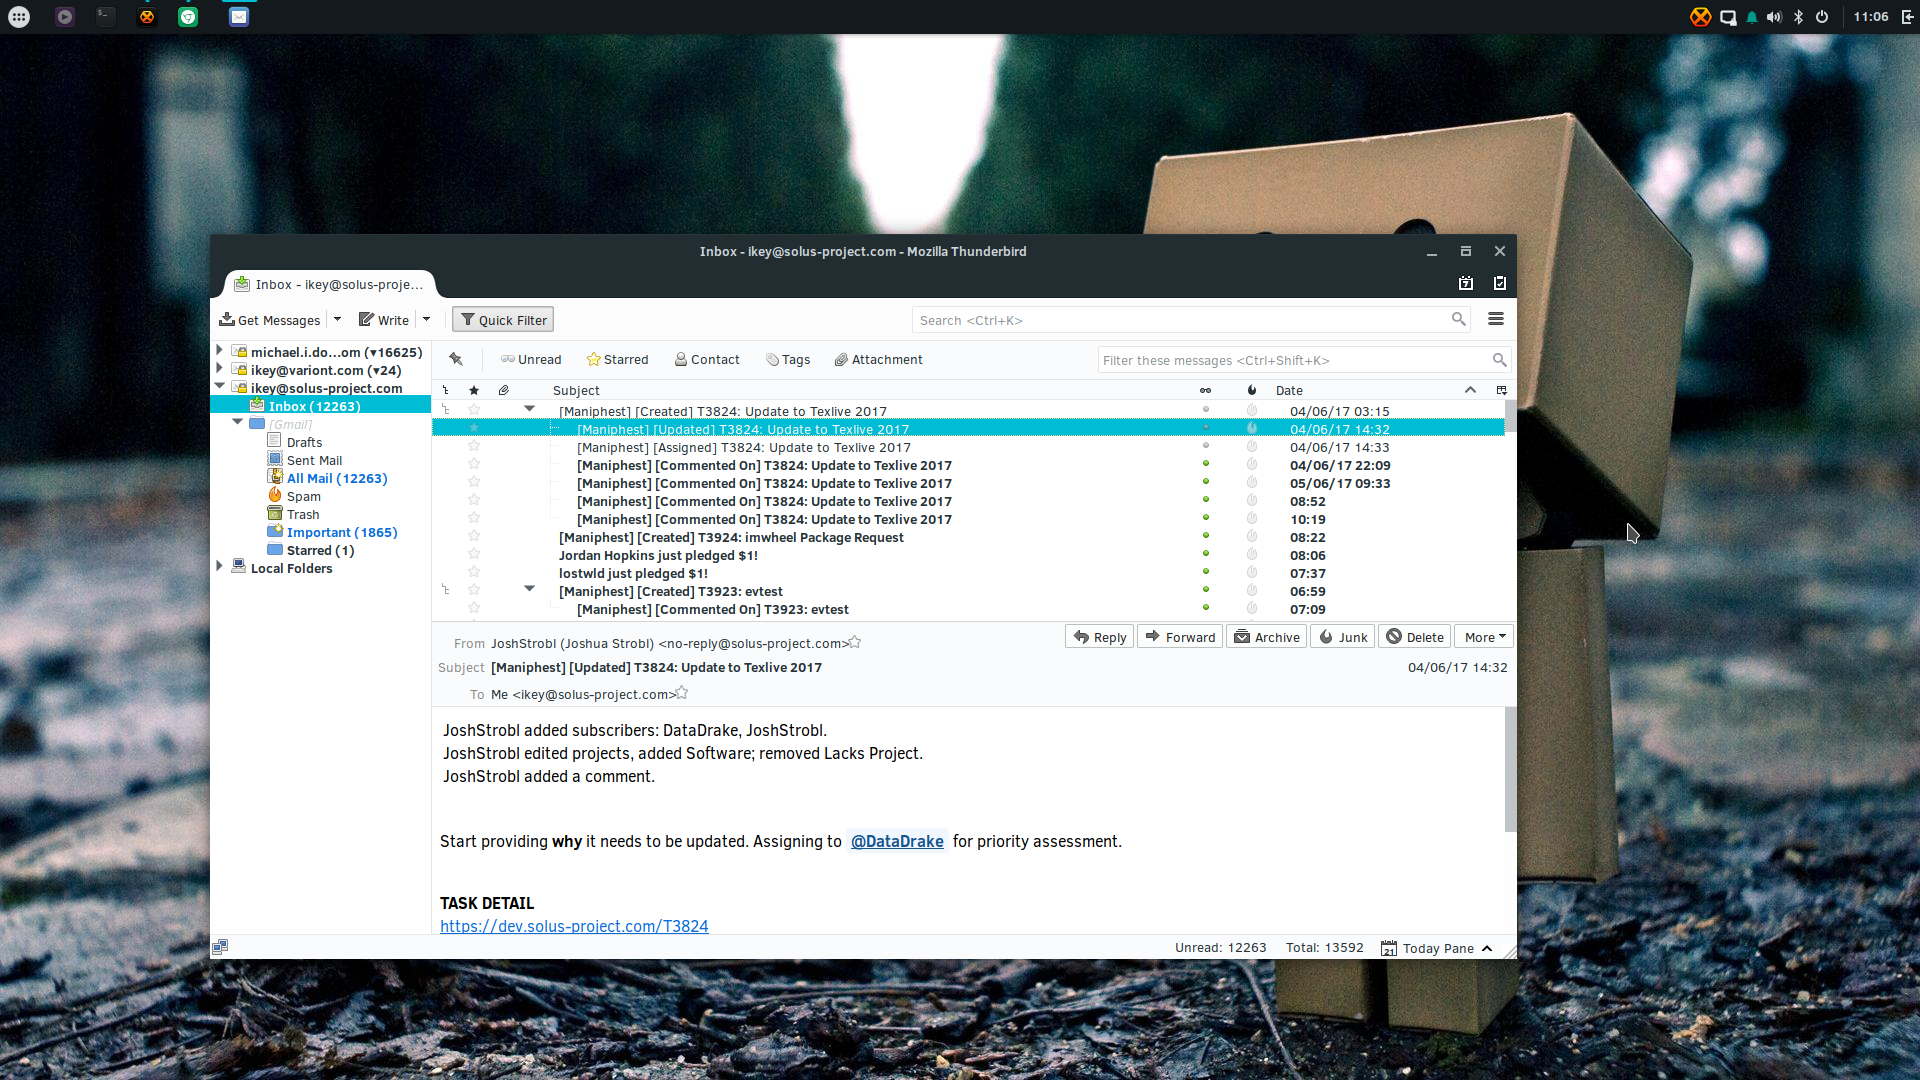Click Get Messages button
This screenshot has width=1920, height=1080.
tap(270, 320)
